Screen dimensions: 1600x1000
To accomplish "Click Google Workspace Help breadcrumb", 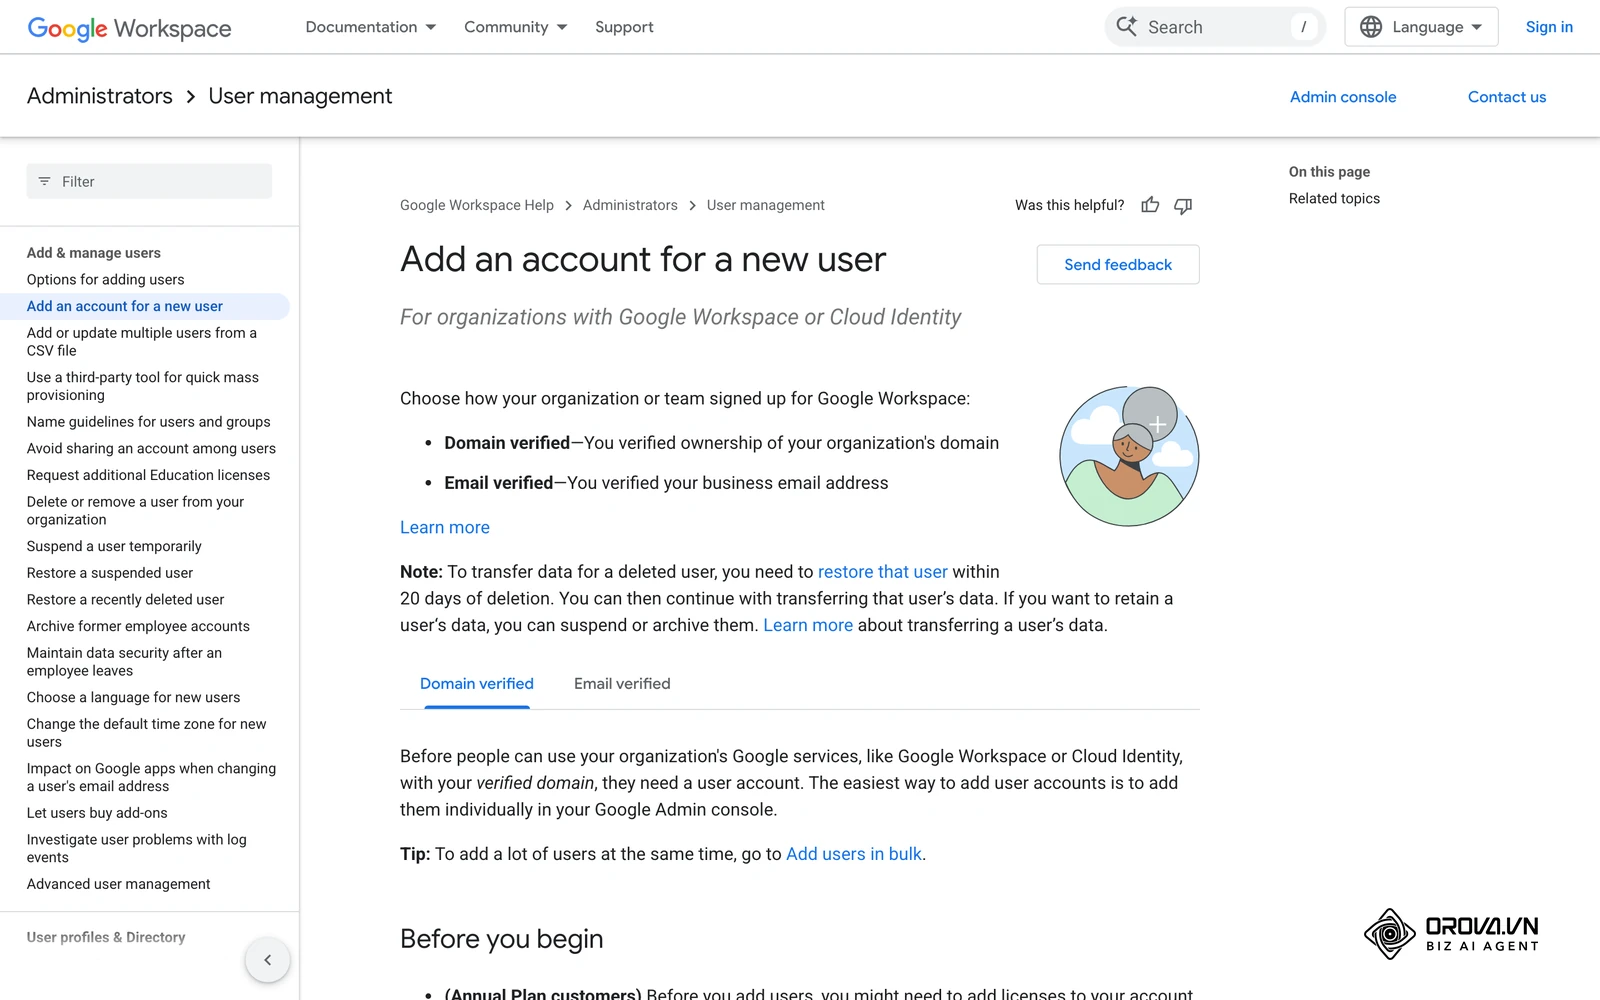I will [x=477, y=205].
